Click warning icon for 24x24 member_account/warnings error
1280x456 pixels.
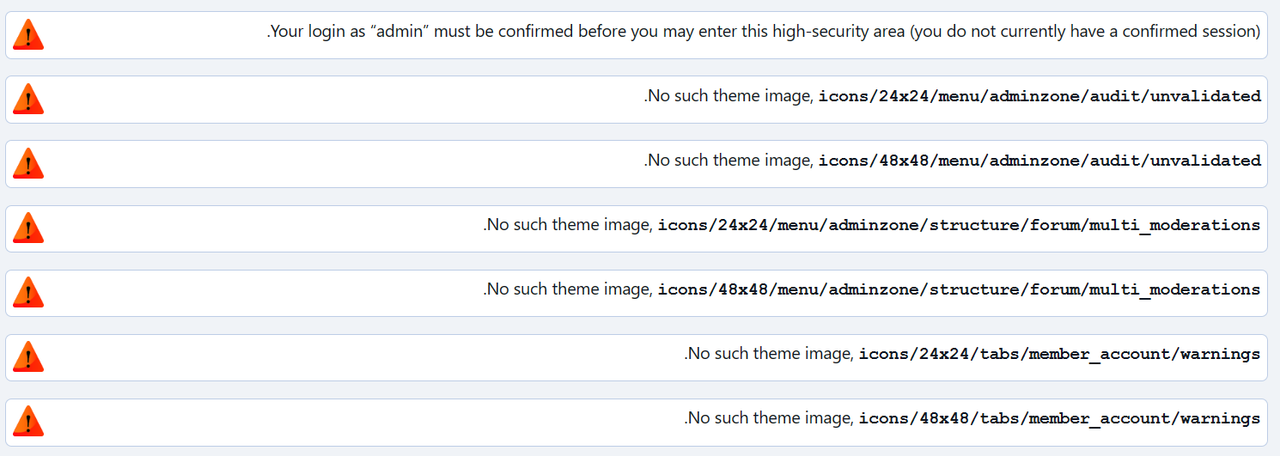[x=28, y=357]
